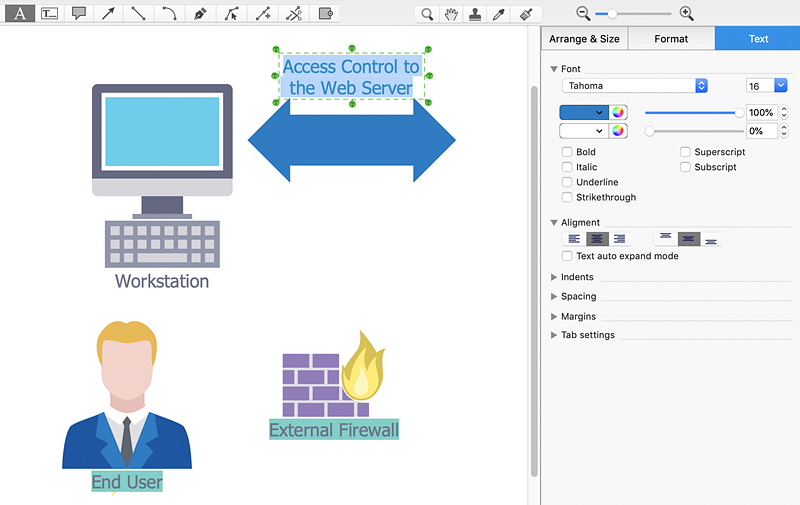Viewport: 800px width, 505px height.
Task: Select the callout speech bubble tool
Action: [79, 13]
